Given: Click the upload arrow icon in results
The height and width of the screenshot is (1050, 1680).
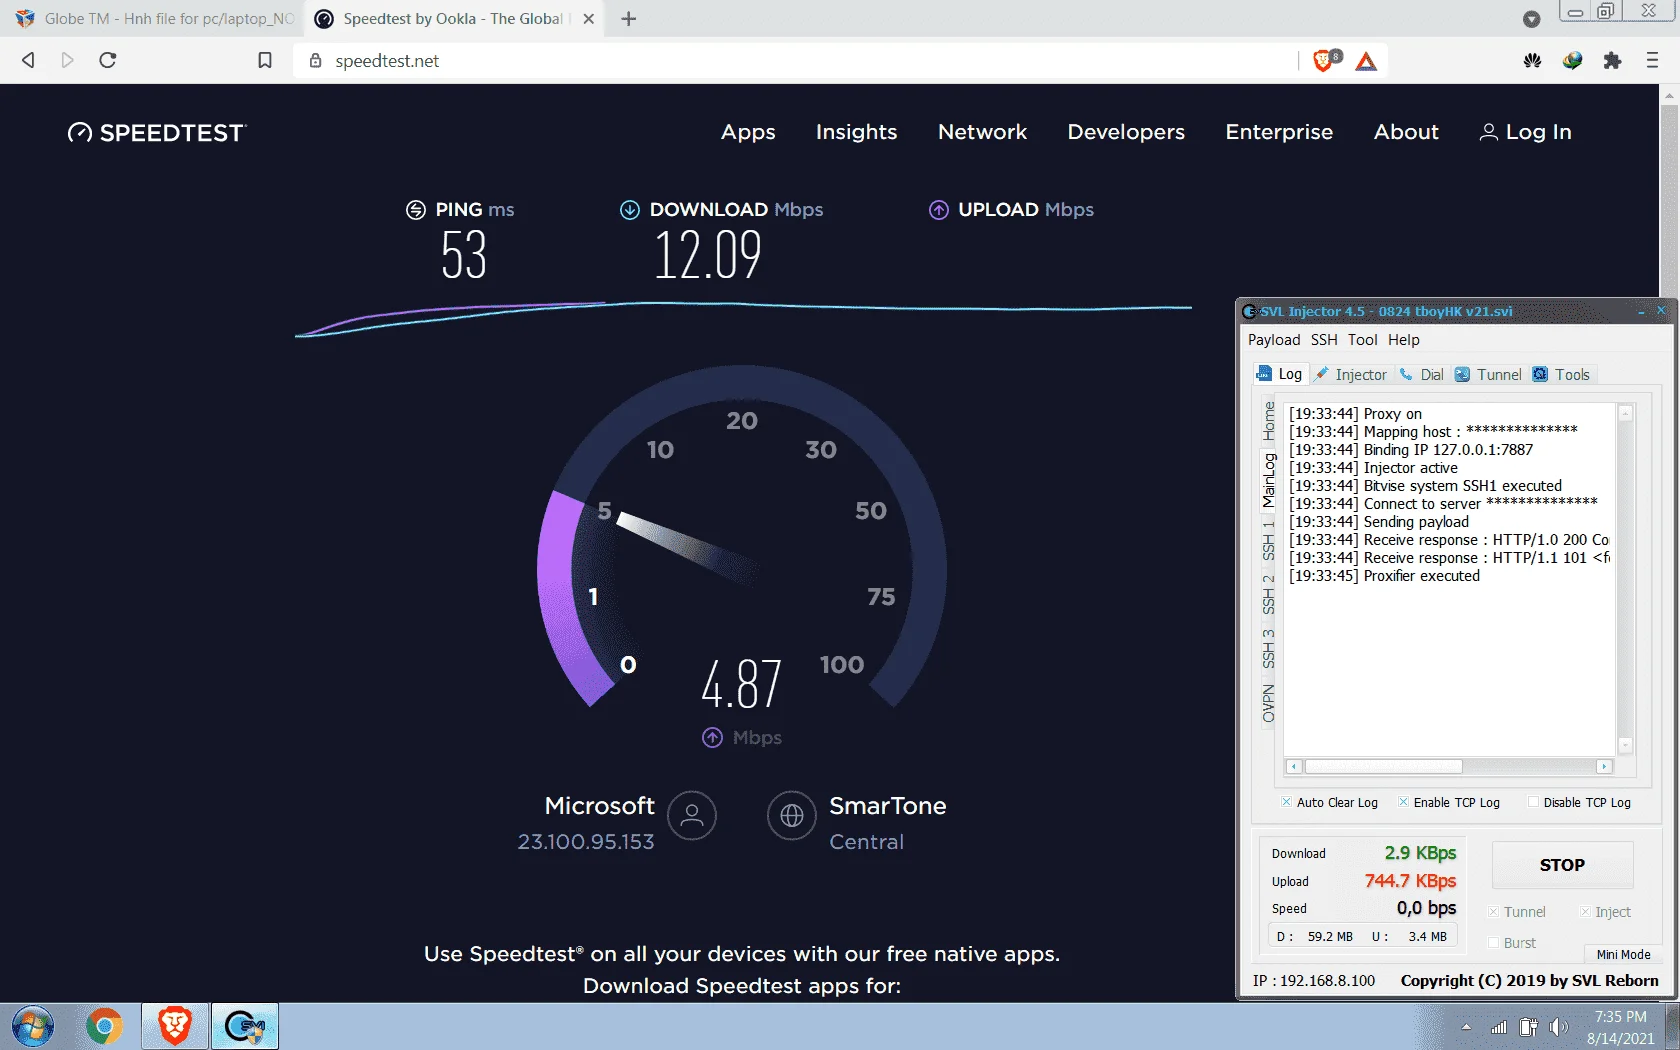Looking at the screenshot, I should (939, 210).
